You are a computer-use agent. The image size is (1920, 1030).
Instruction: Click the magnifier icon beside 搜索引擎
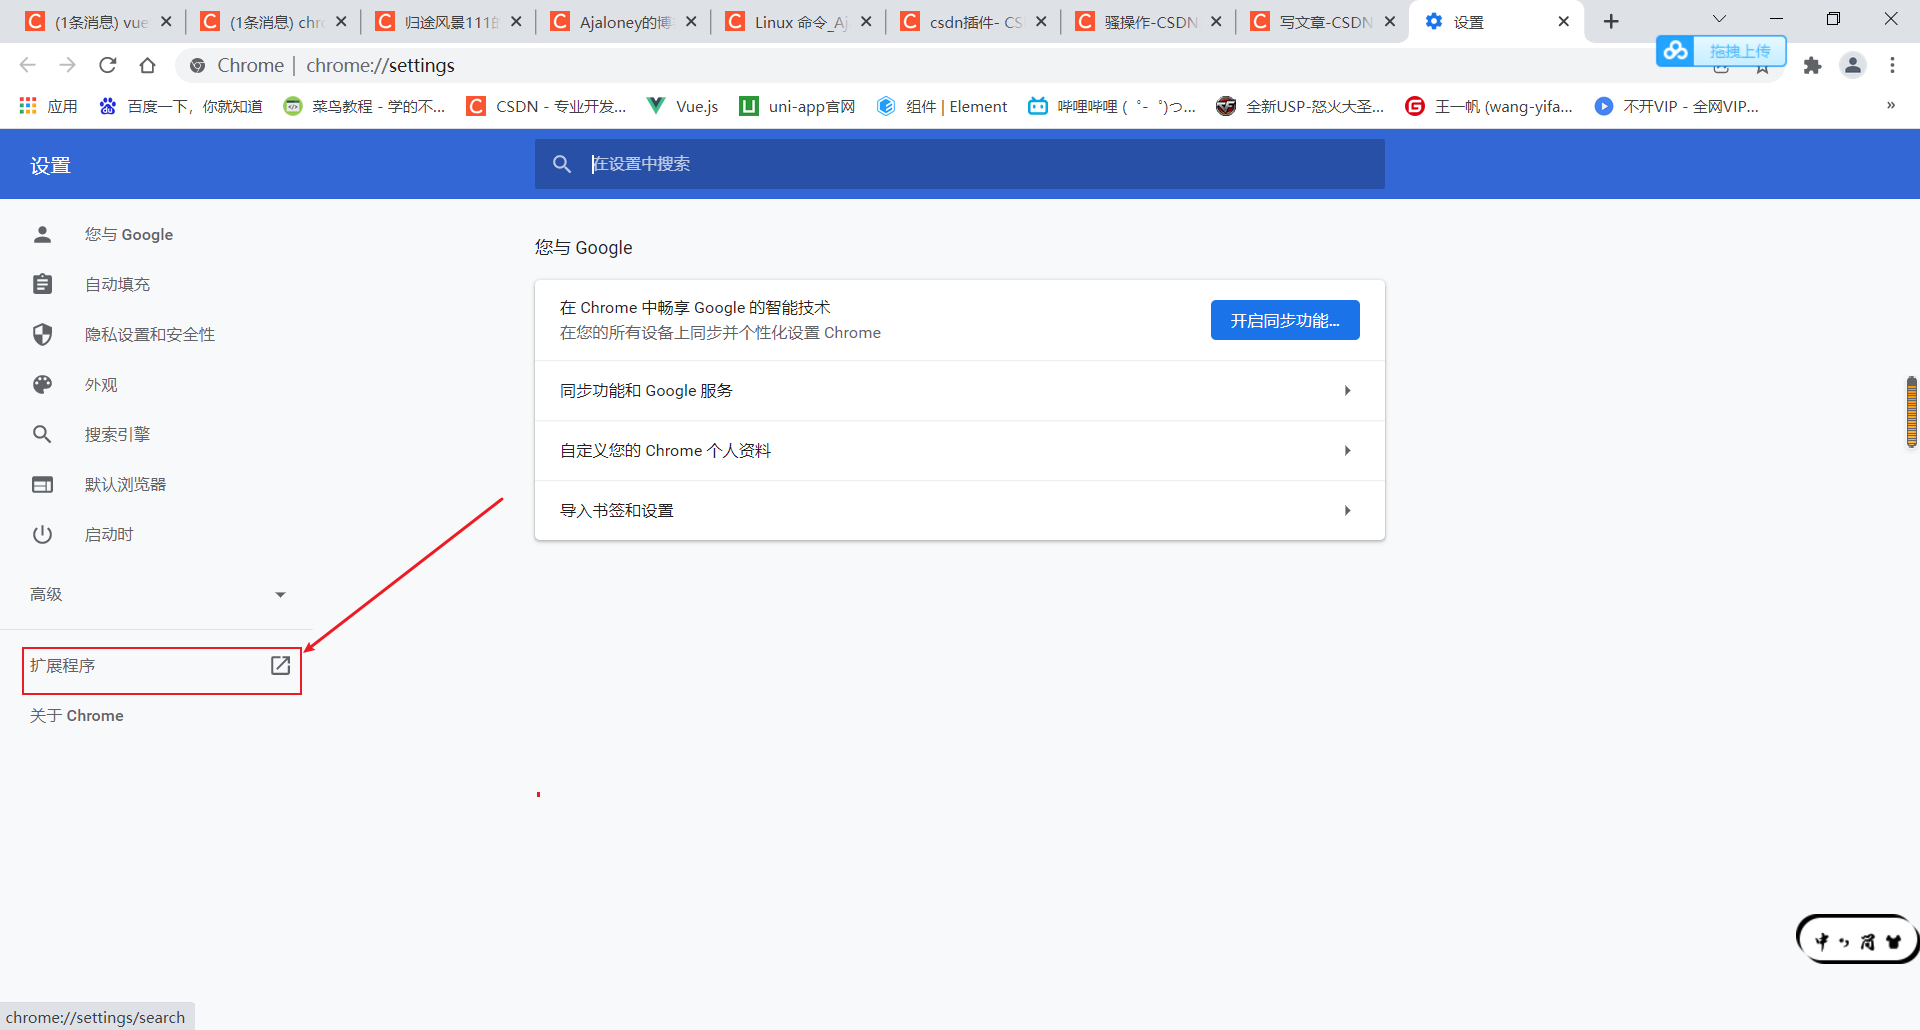(x=42, y=434)
